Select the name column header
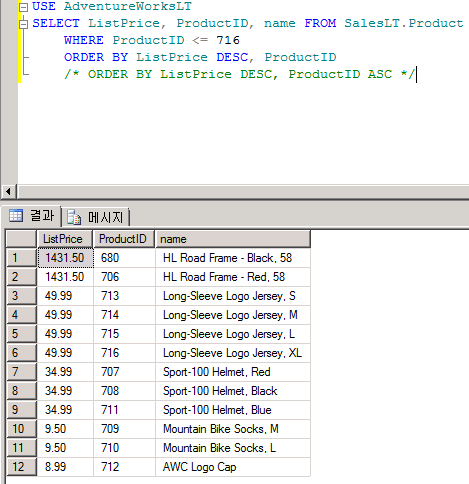The width and height of the screenshot is (469, 484). pos(233,239)
